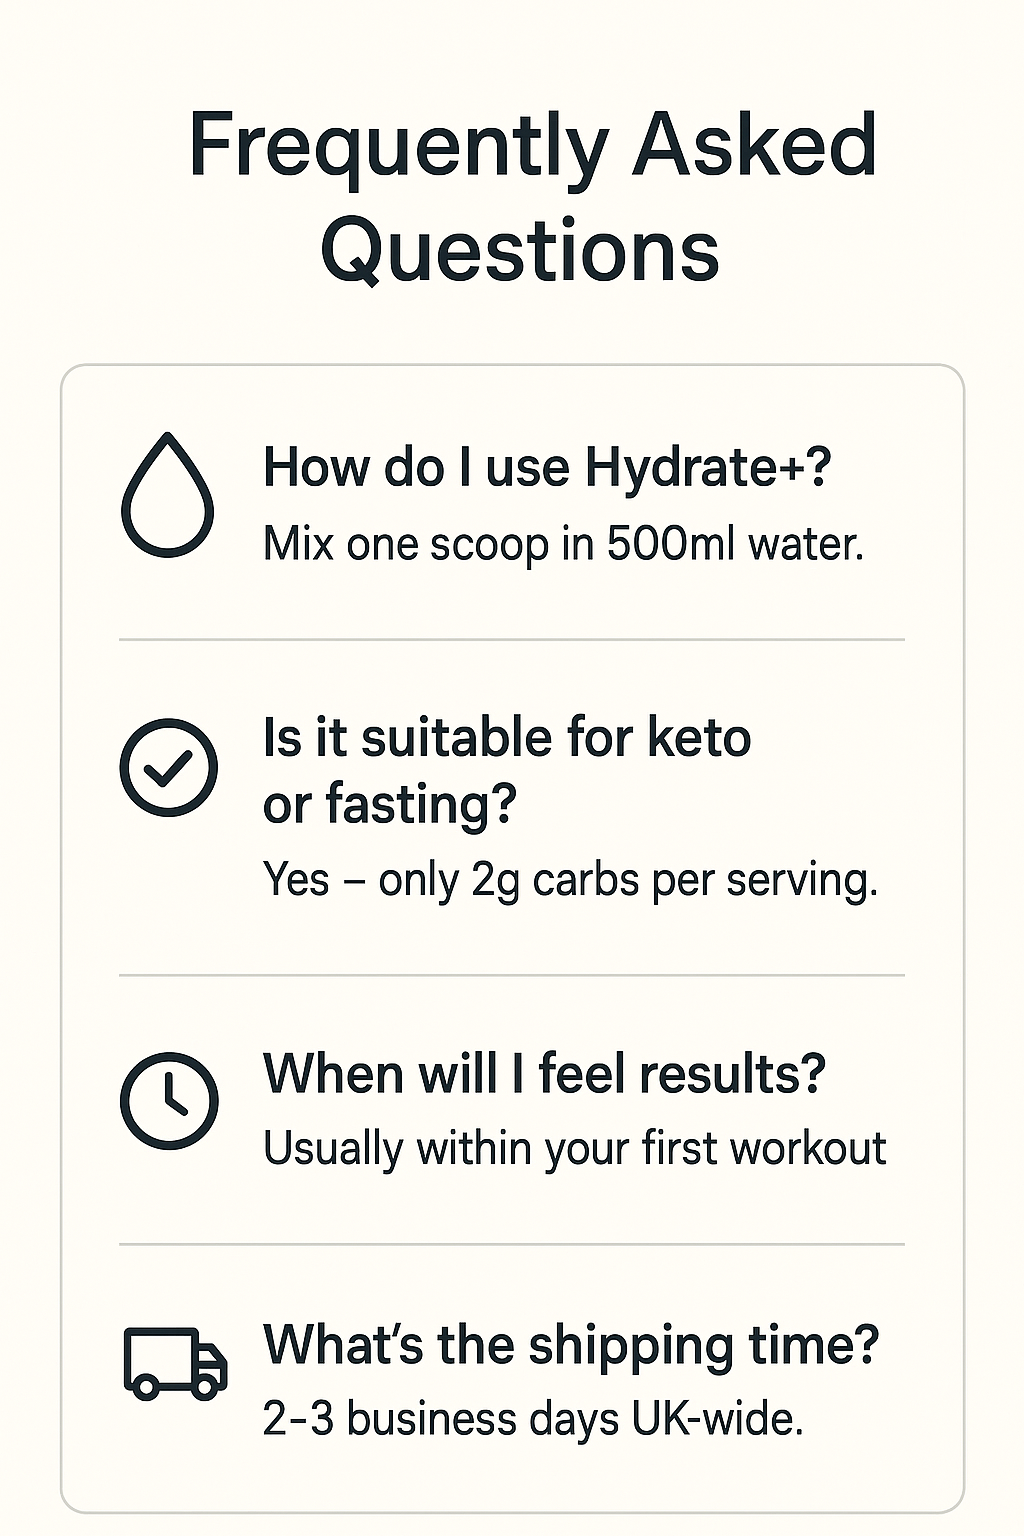Image resolution: width=1024 pixels, height=1536 pixels.
Task: Select the 'Mix one scoop in 500ml water.' answer
Action: 563,544
